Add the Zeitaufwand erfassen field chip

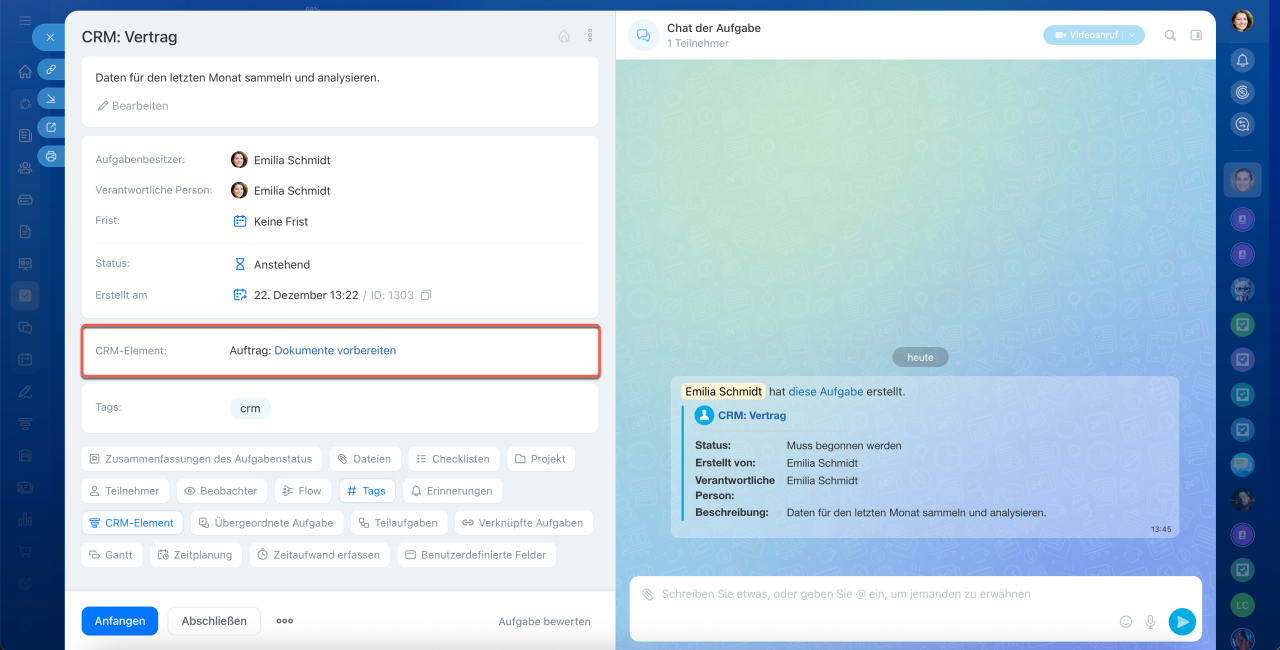click(x=320, y=555)
